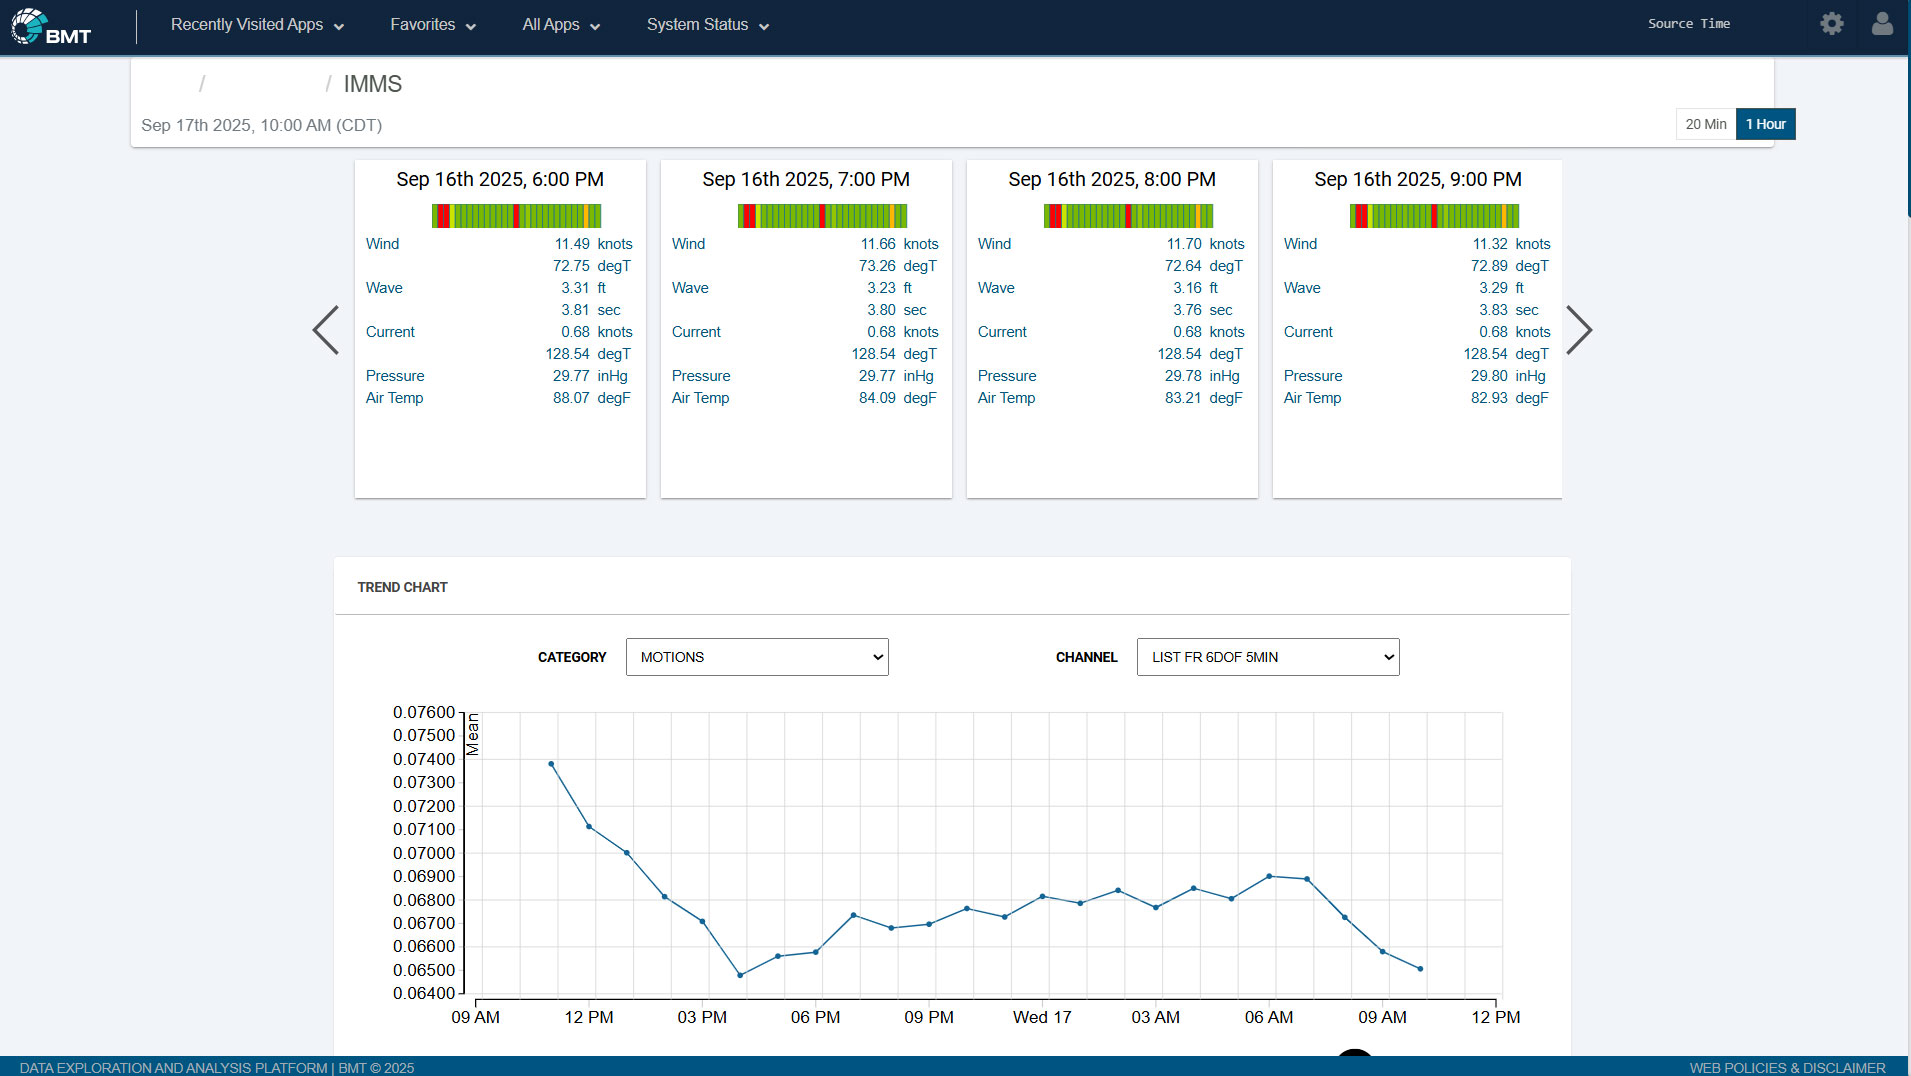Expand the System Status menu
The width and height of the screenshot is (1911, 1076).
pyautogui.click(x=707, y=25)
